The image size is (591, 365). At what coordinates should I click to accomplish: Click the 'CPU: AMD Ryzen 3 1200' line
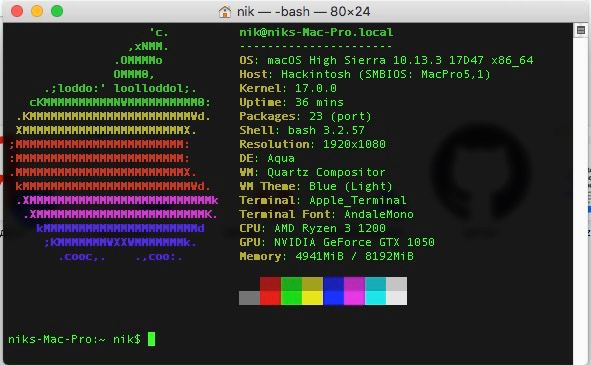point(312,228)
